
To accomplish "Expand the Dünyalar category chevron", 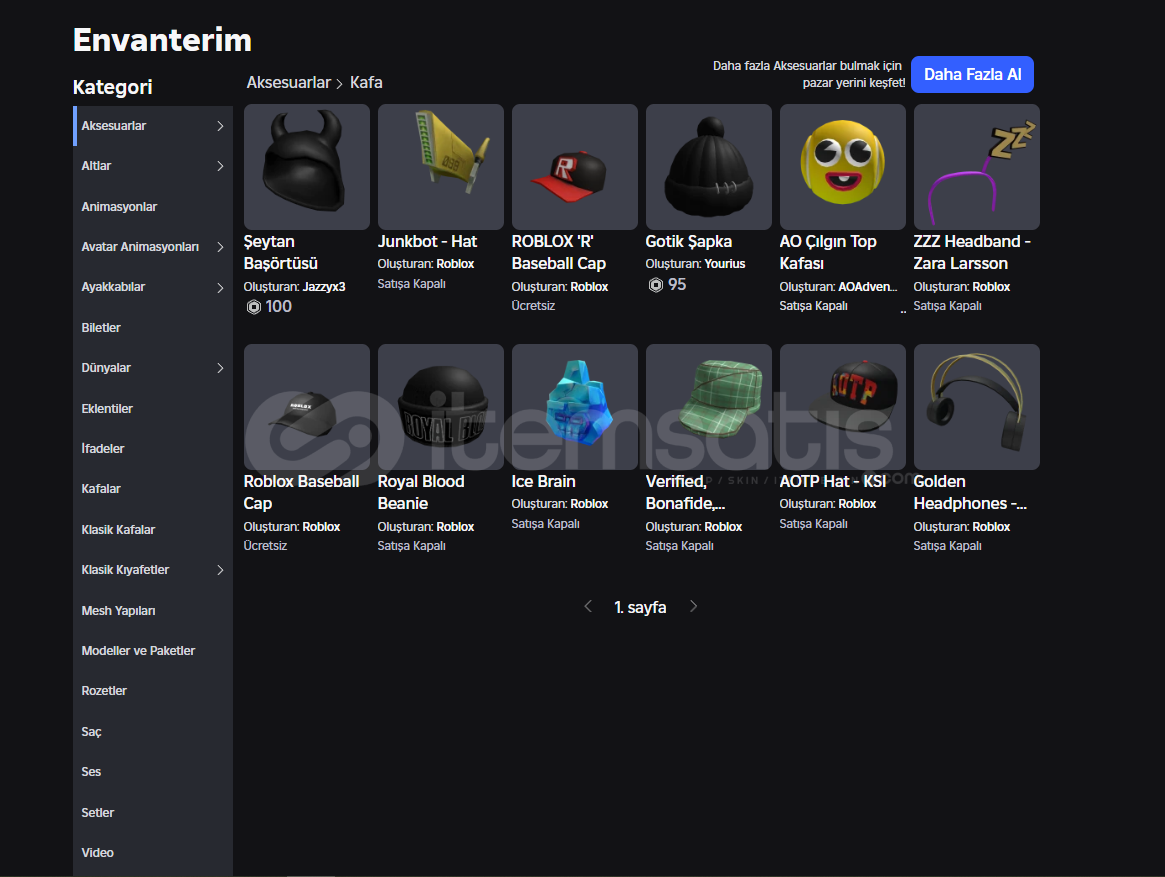I will [220, 368].
